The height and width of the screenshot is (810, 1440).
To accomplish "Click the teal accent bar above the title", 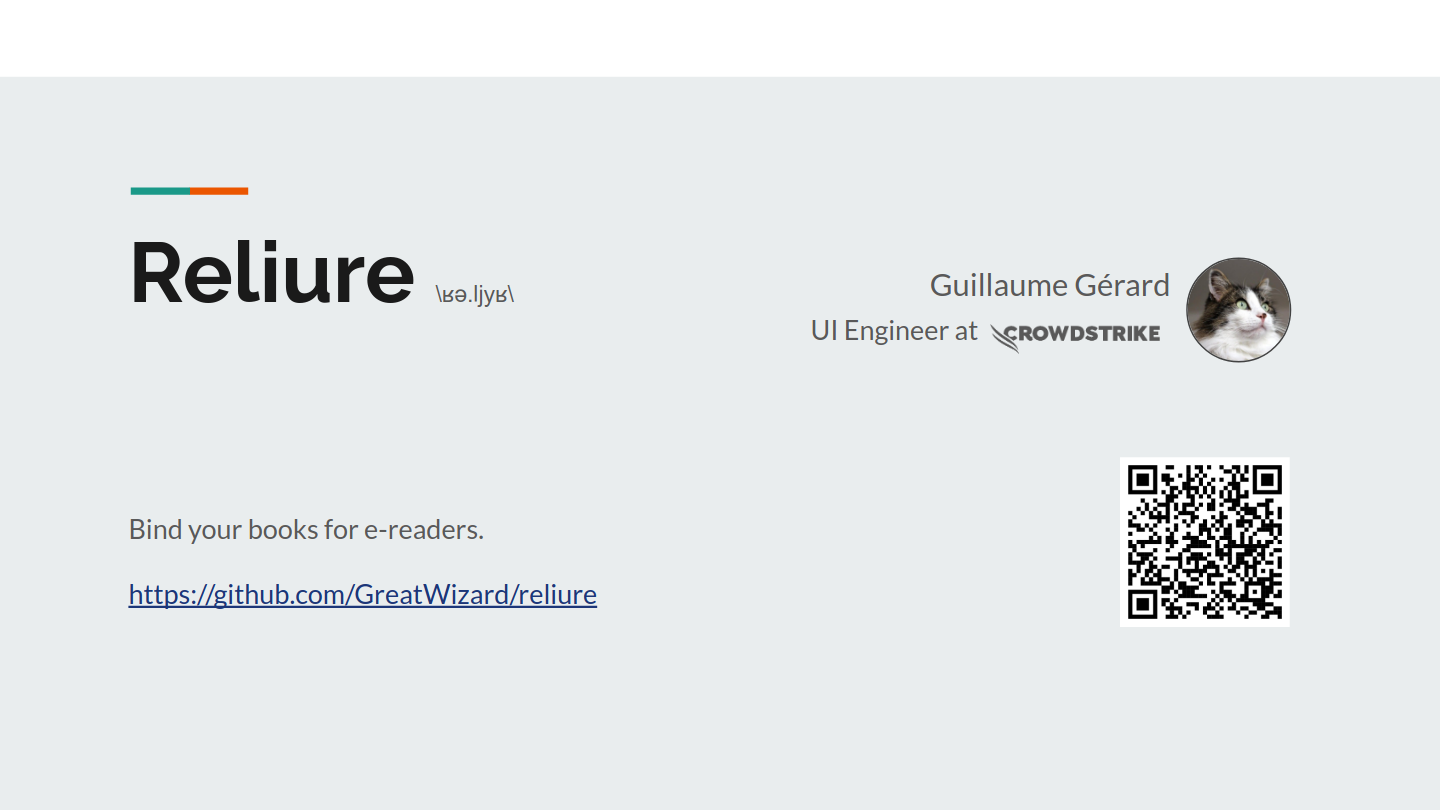I will pos(160,189).
